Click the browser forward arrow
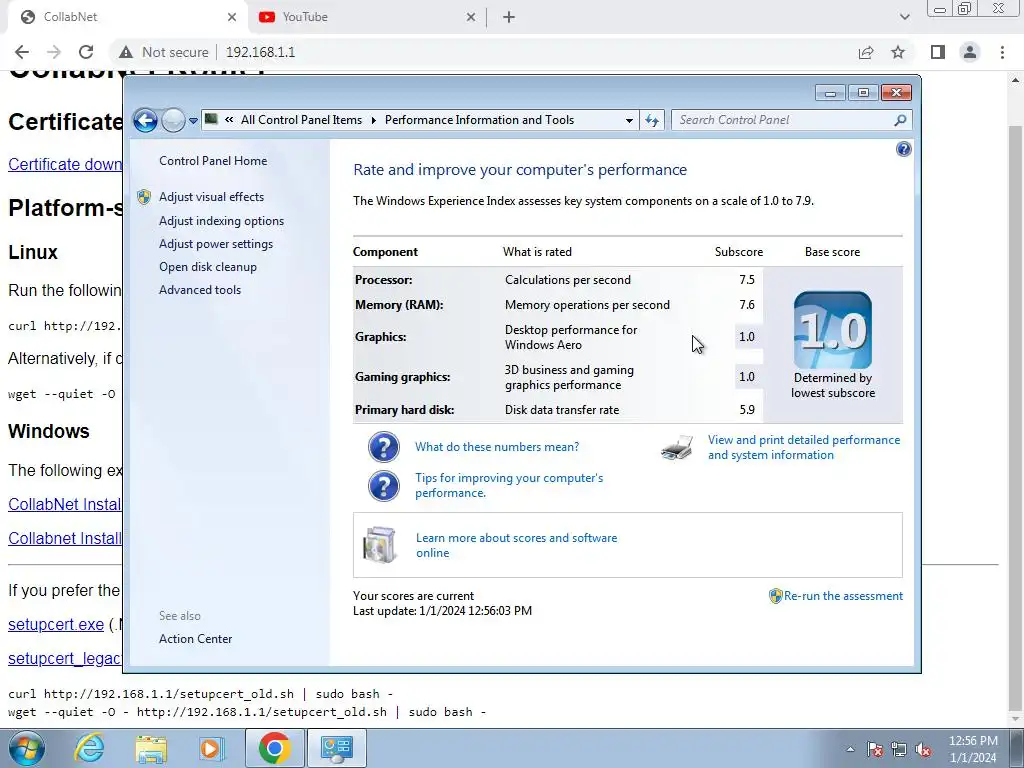This screenshot has height=768, width=1024. pyautogui.click(x=54, y=52)
